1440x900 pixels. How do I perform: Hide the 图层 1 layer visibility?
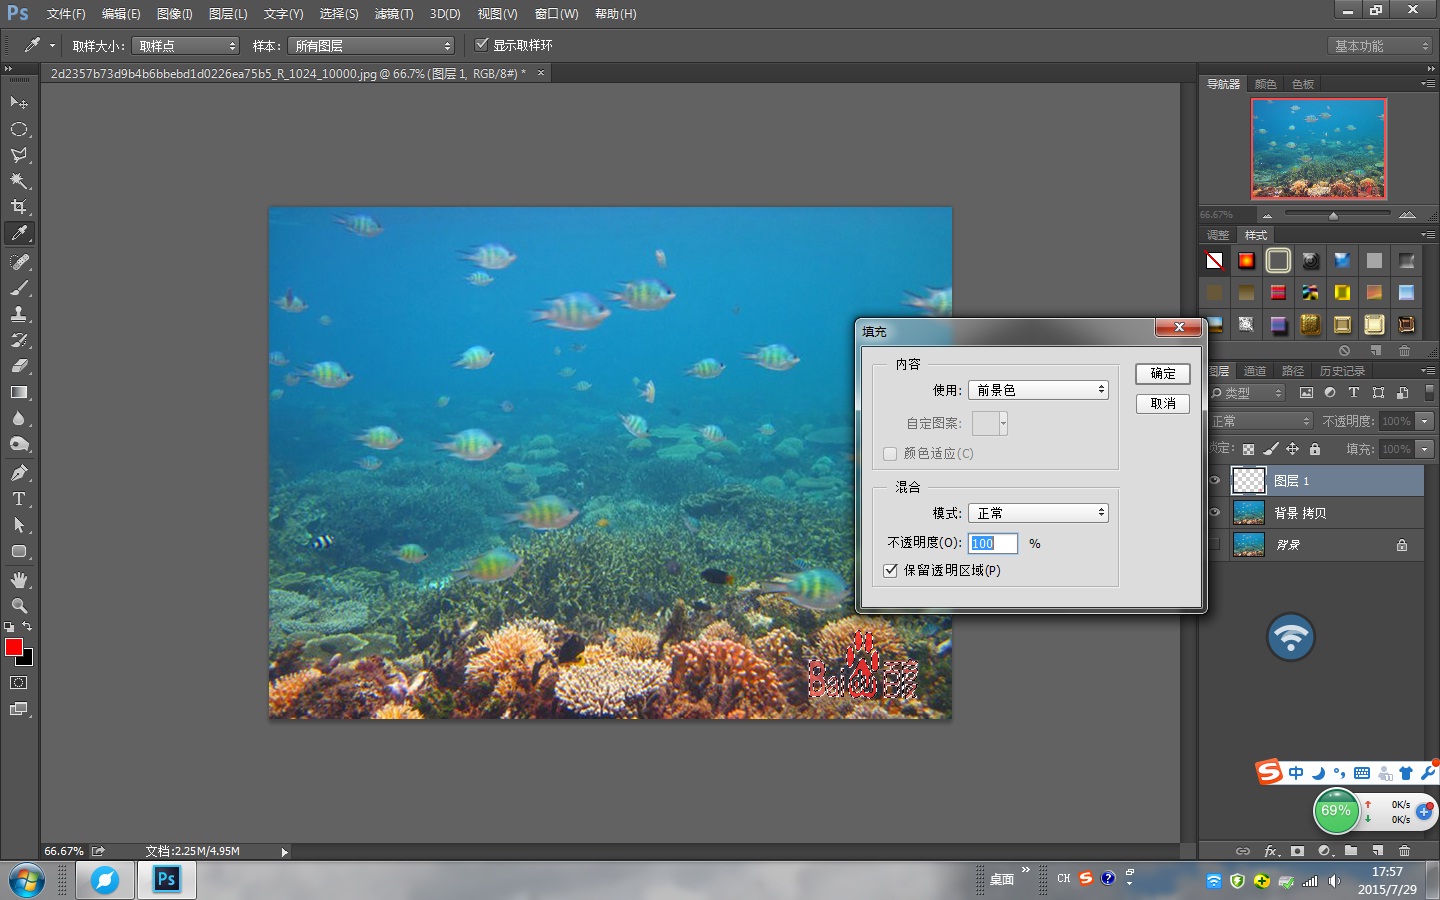[1215, 481]
